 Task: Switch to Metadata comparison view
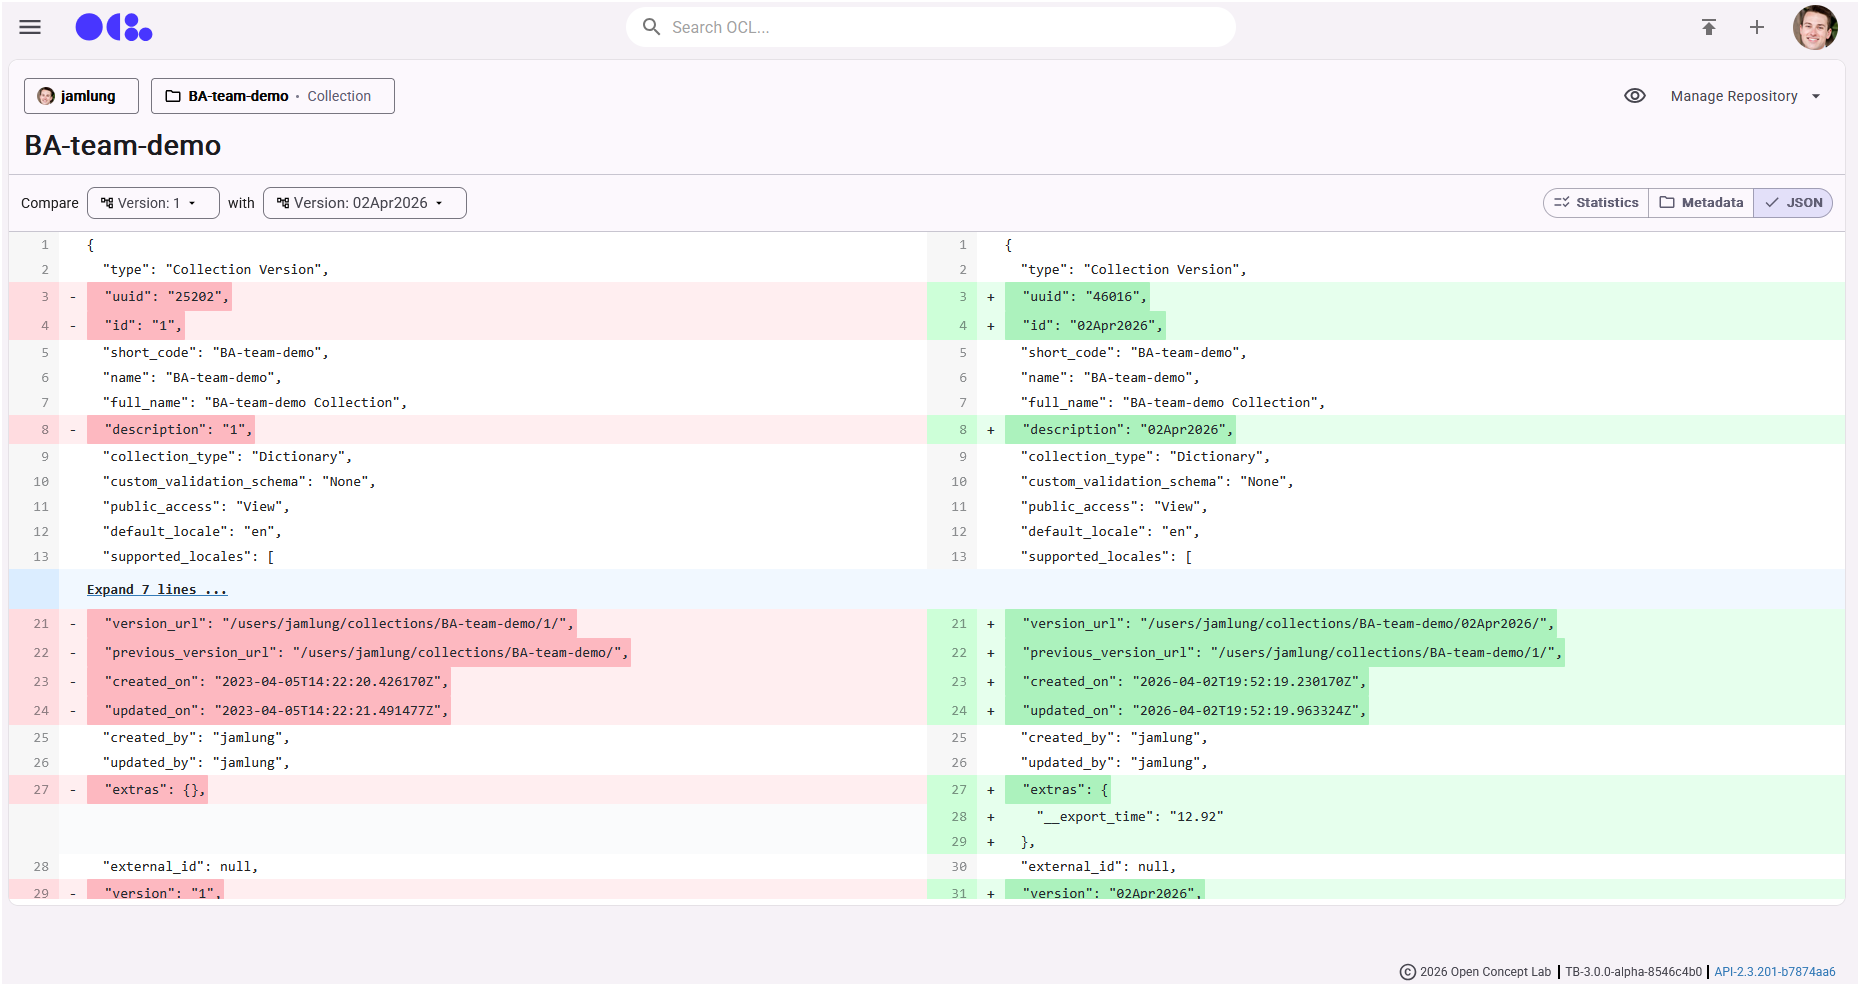(x=1701, y=203)
